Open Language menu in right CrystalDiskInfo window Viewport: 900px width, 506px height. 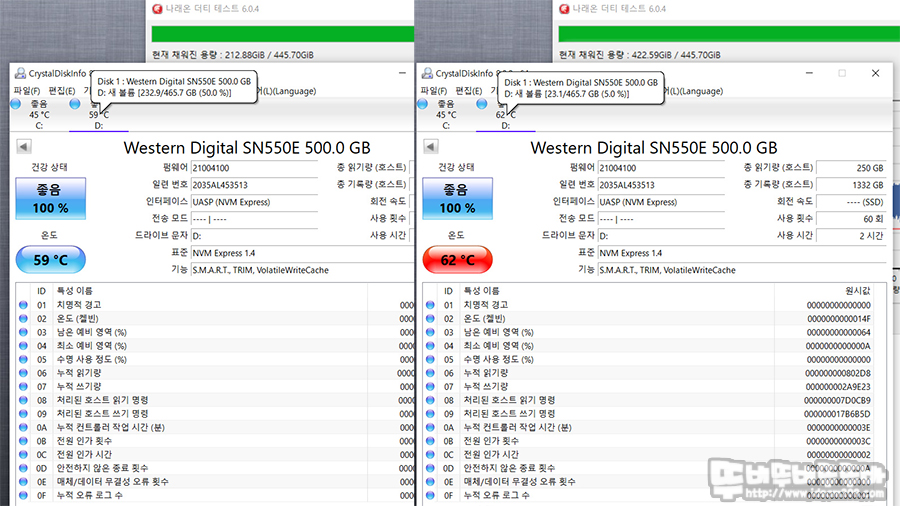tap(693, 91)
